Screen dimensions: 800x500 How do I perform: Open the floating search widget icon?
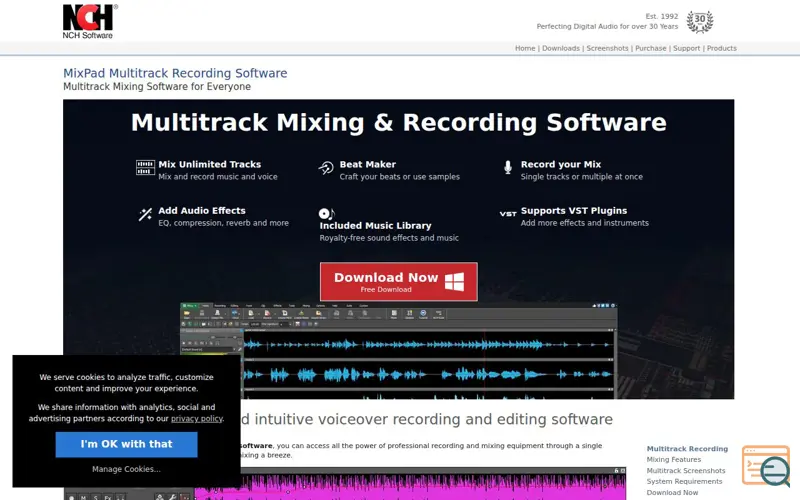(x=766, y=466)
